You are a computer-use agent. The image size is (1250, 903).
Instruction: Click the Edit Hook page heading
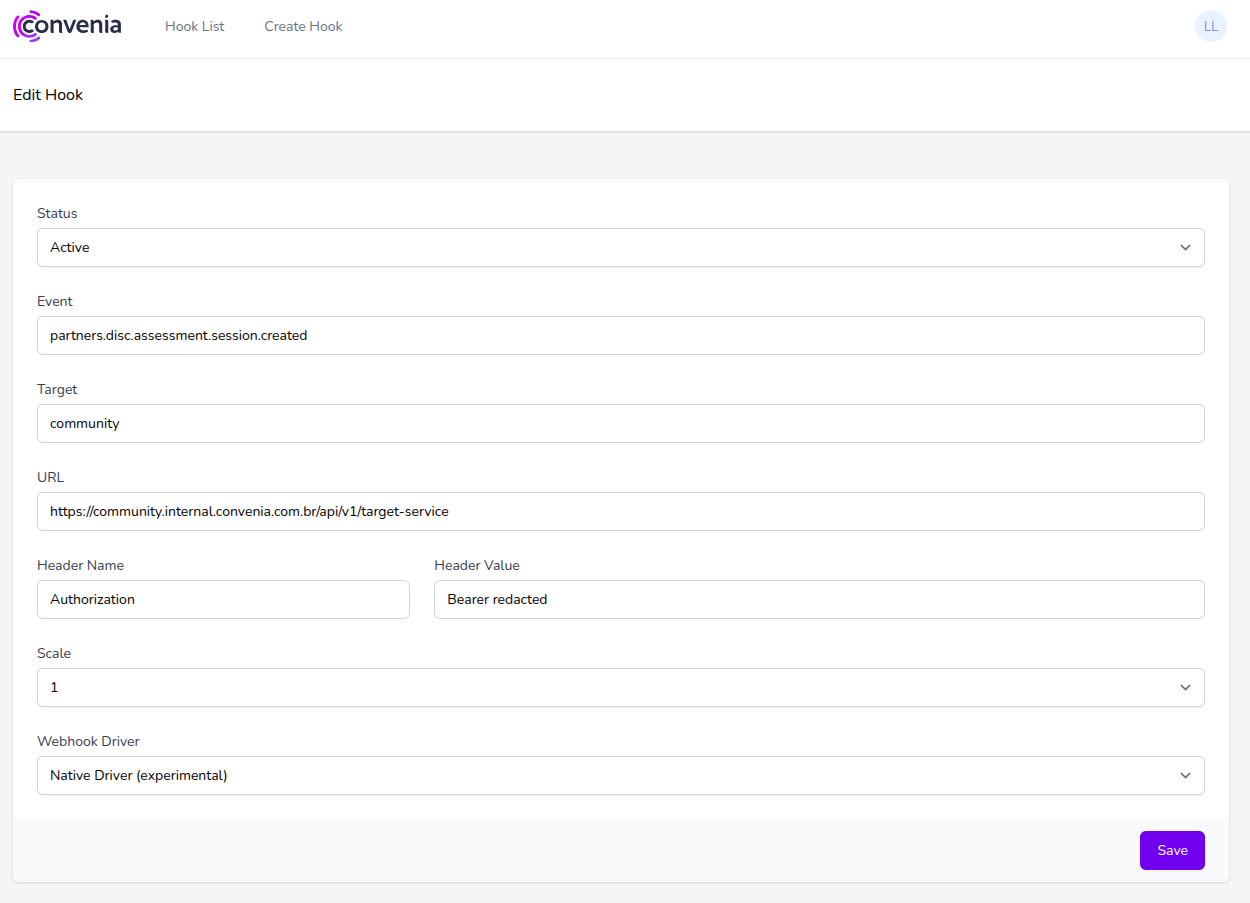pyautogui.click(x=48, y=95)
